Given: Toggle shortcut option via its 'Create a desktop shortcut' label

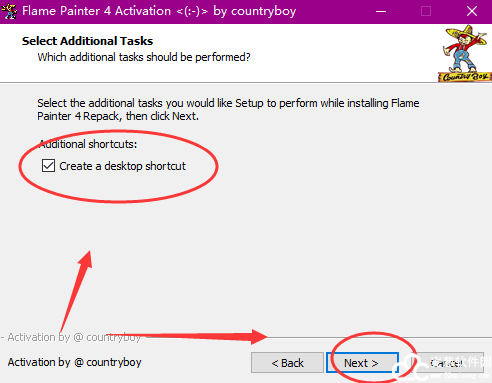Looking at the screenshot, I should (122, 166).
